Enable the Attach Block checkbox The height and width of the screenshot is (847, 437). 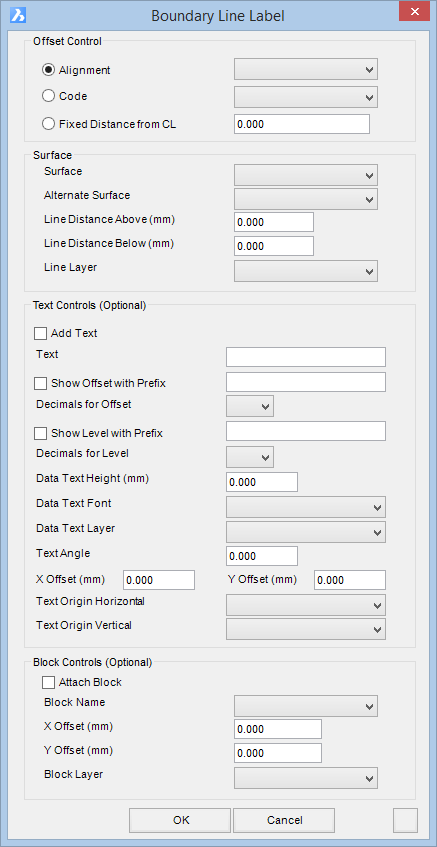[49, 682]
